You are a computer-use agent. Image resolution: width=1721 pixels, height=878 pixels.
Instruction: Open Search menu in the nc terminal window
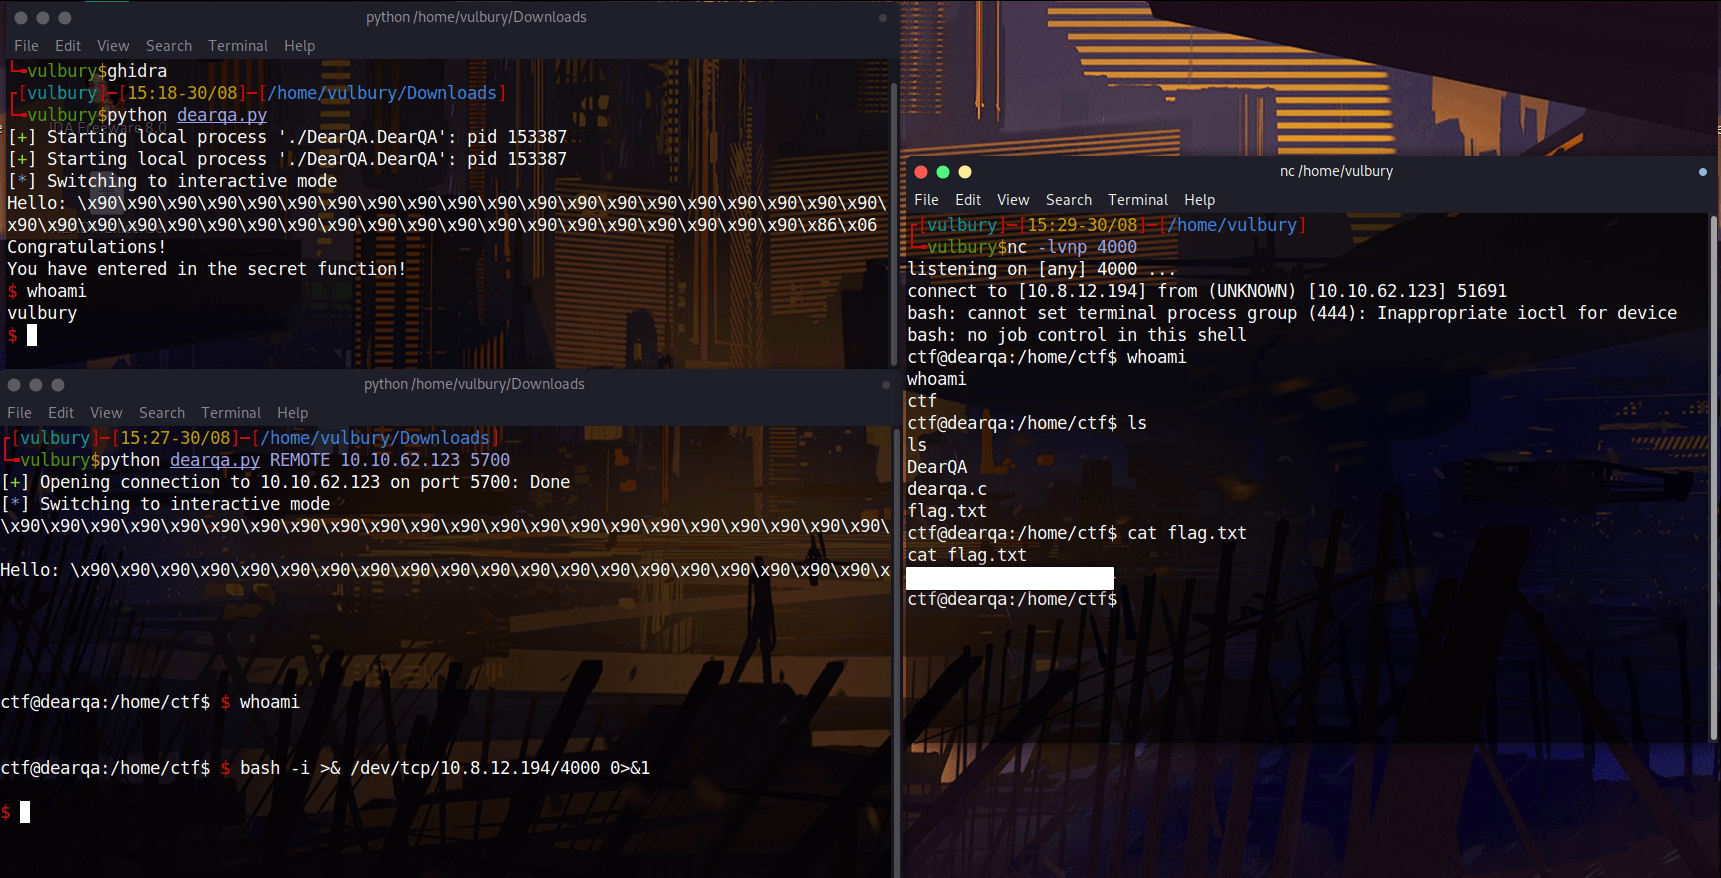(x=1069, y=200)
